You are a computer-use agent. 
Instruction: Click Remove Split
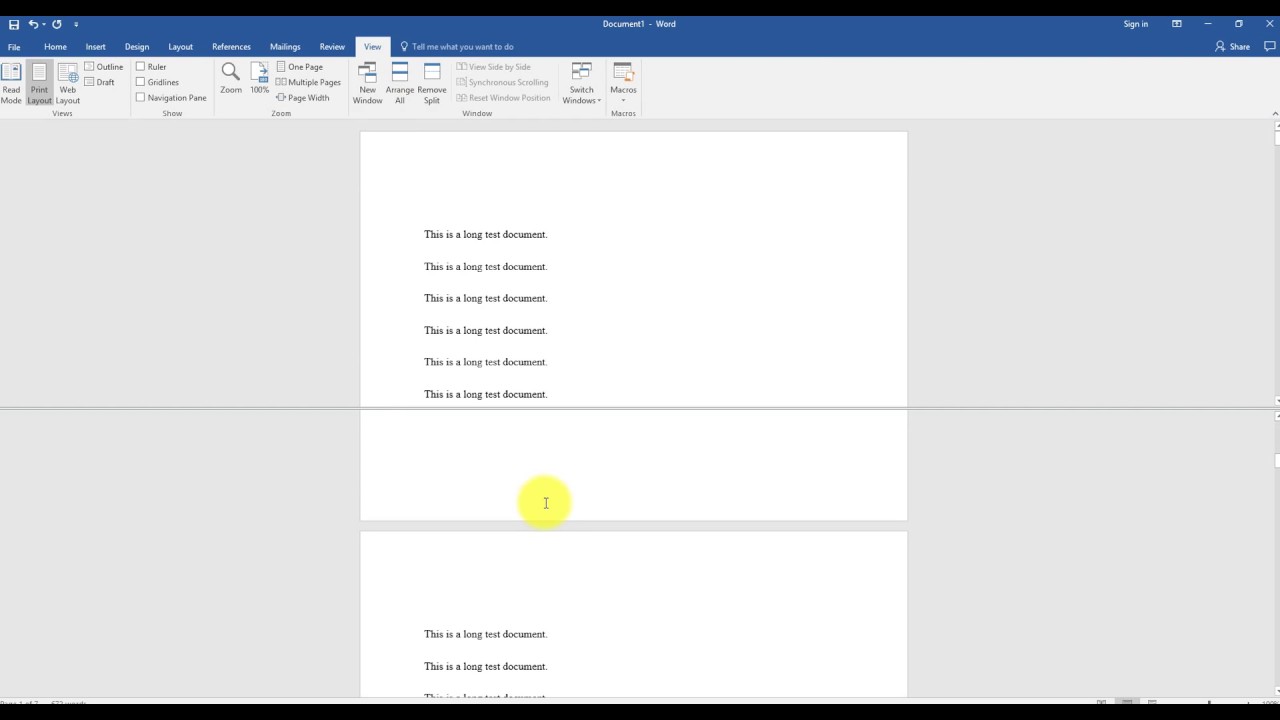point(432,84)
